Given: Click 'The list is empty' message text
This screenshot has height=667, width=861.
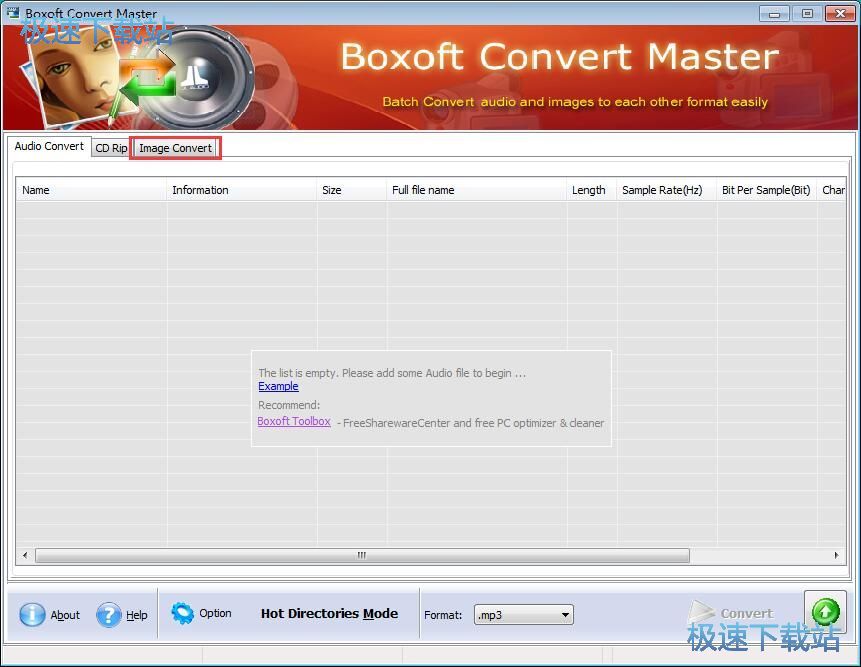Looking at the screenshot, I should [x=392, y=373].
